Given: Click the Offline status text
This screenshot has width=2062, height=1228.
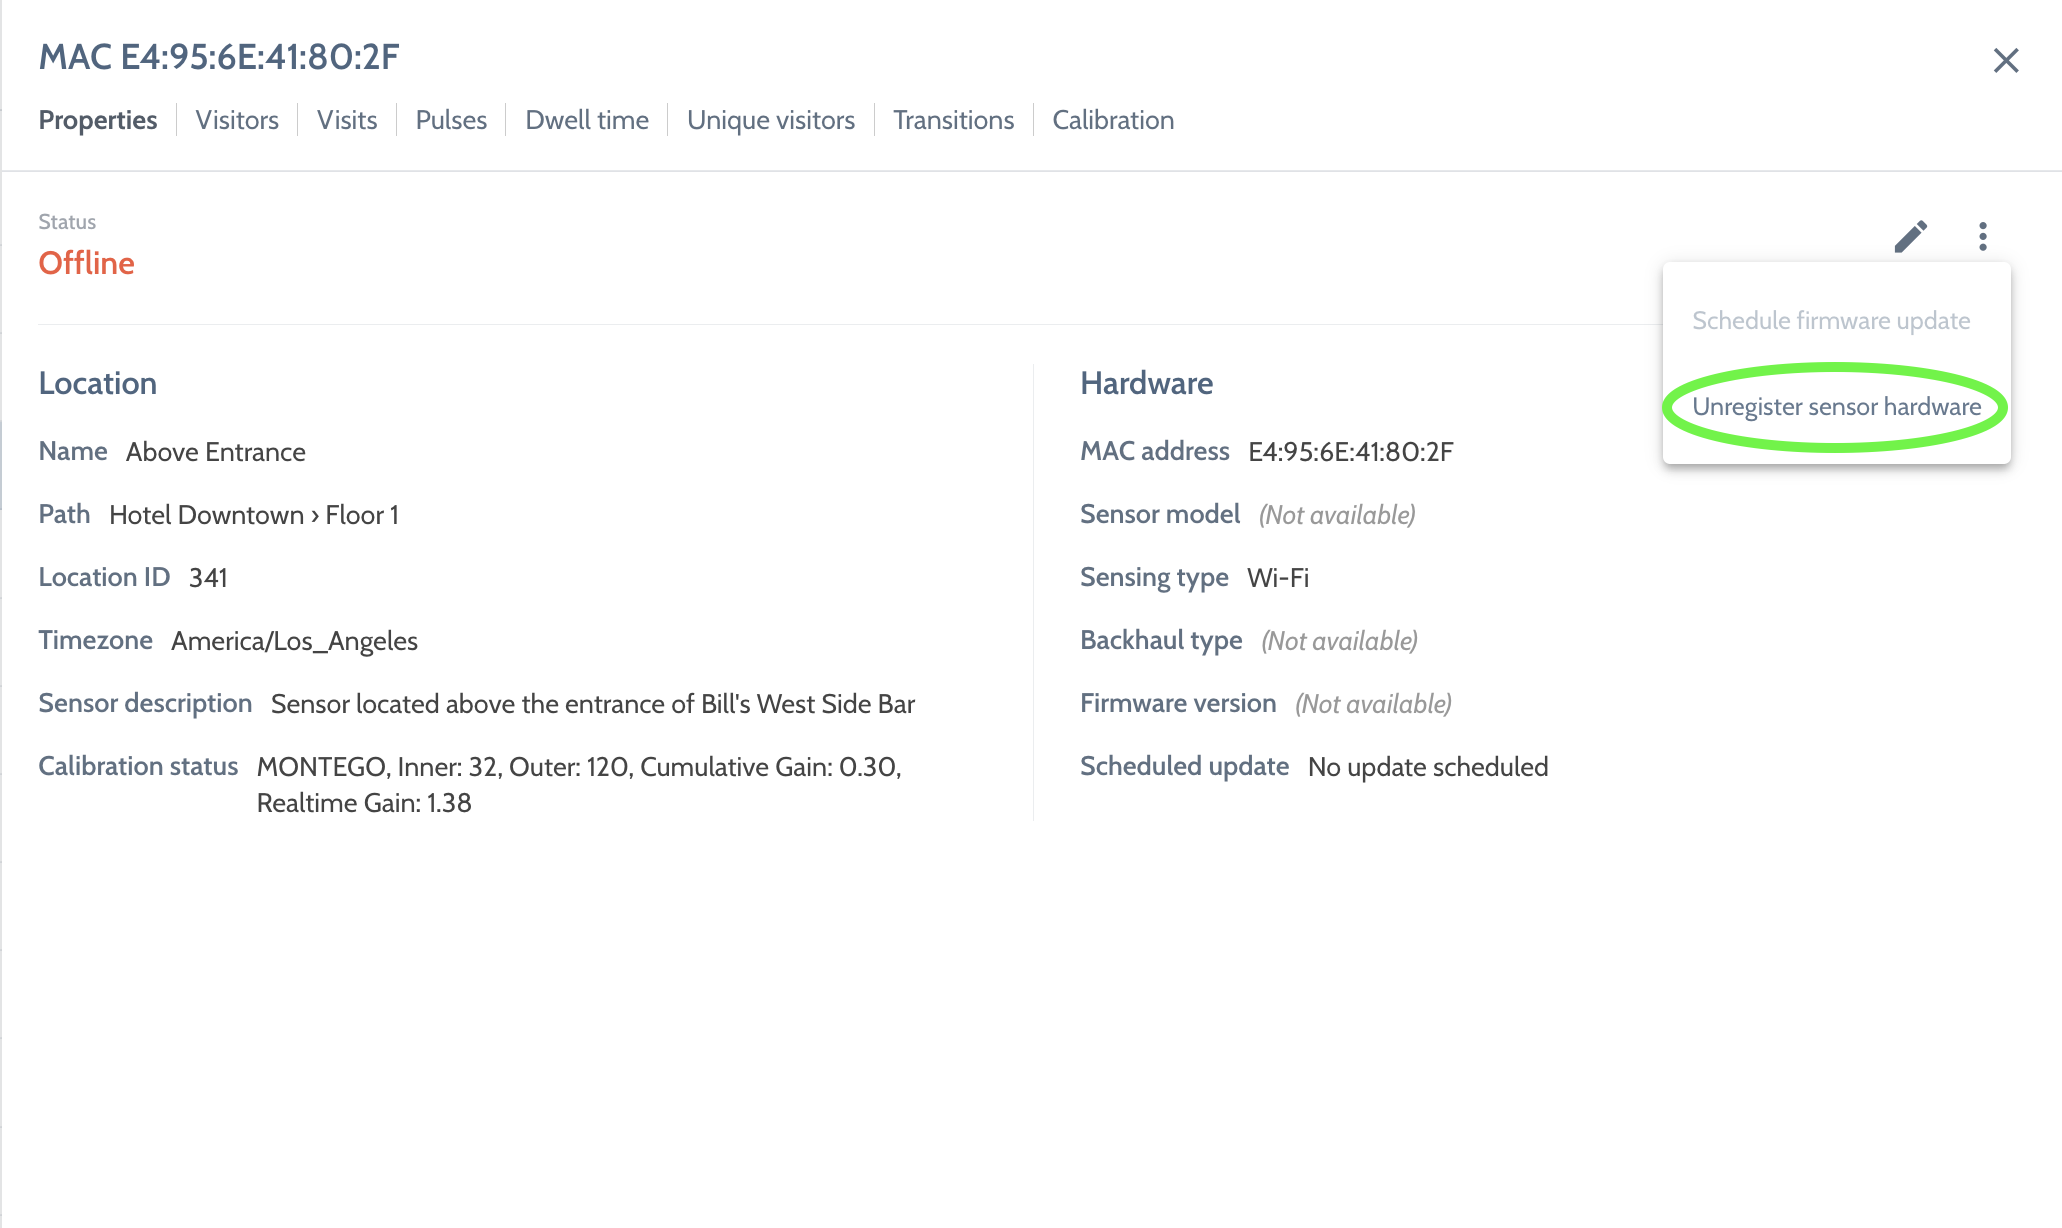Looking at the screenshot, I should (x=86, y=263).
